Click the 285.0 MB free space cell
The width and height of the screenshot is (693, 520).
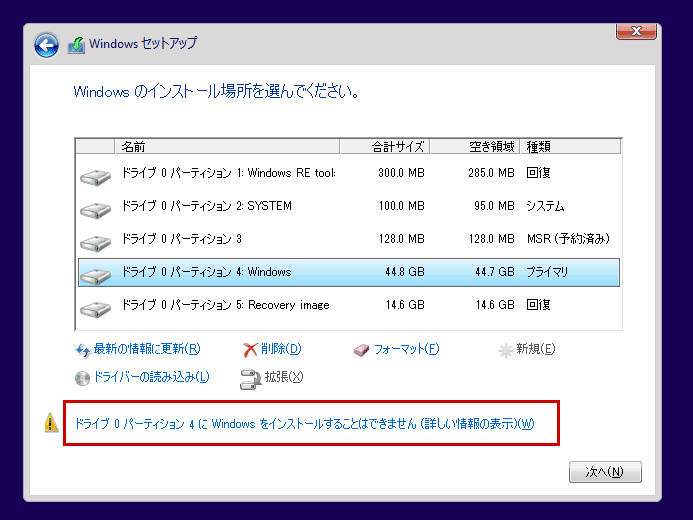[x=491, y=173]
